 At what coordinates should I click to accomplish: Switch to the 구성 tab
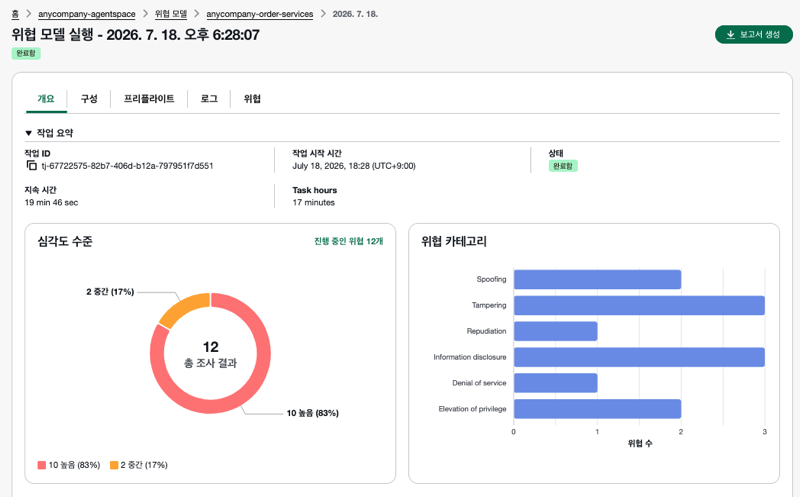tap(89, 99)
